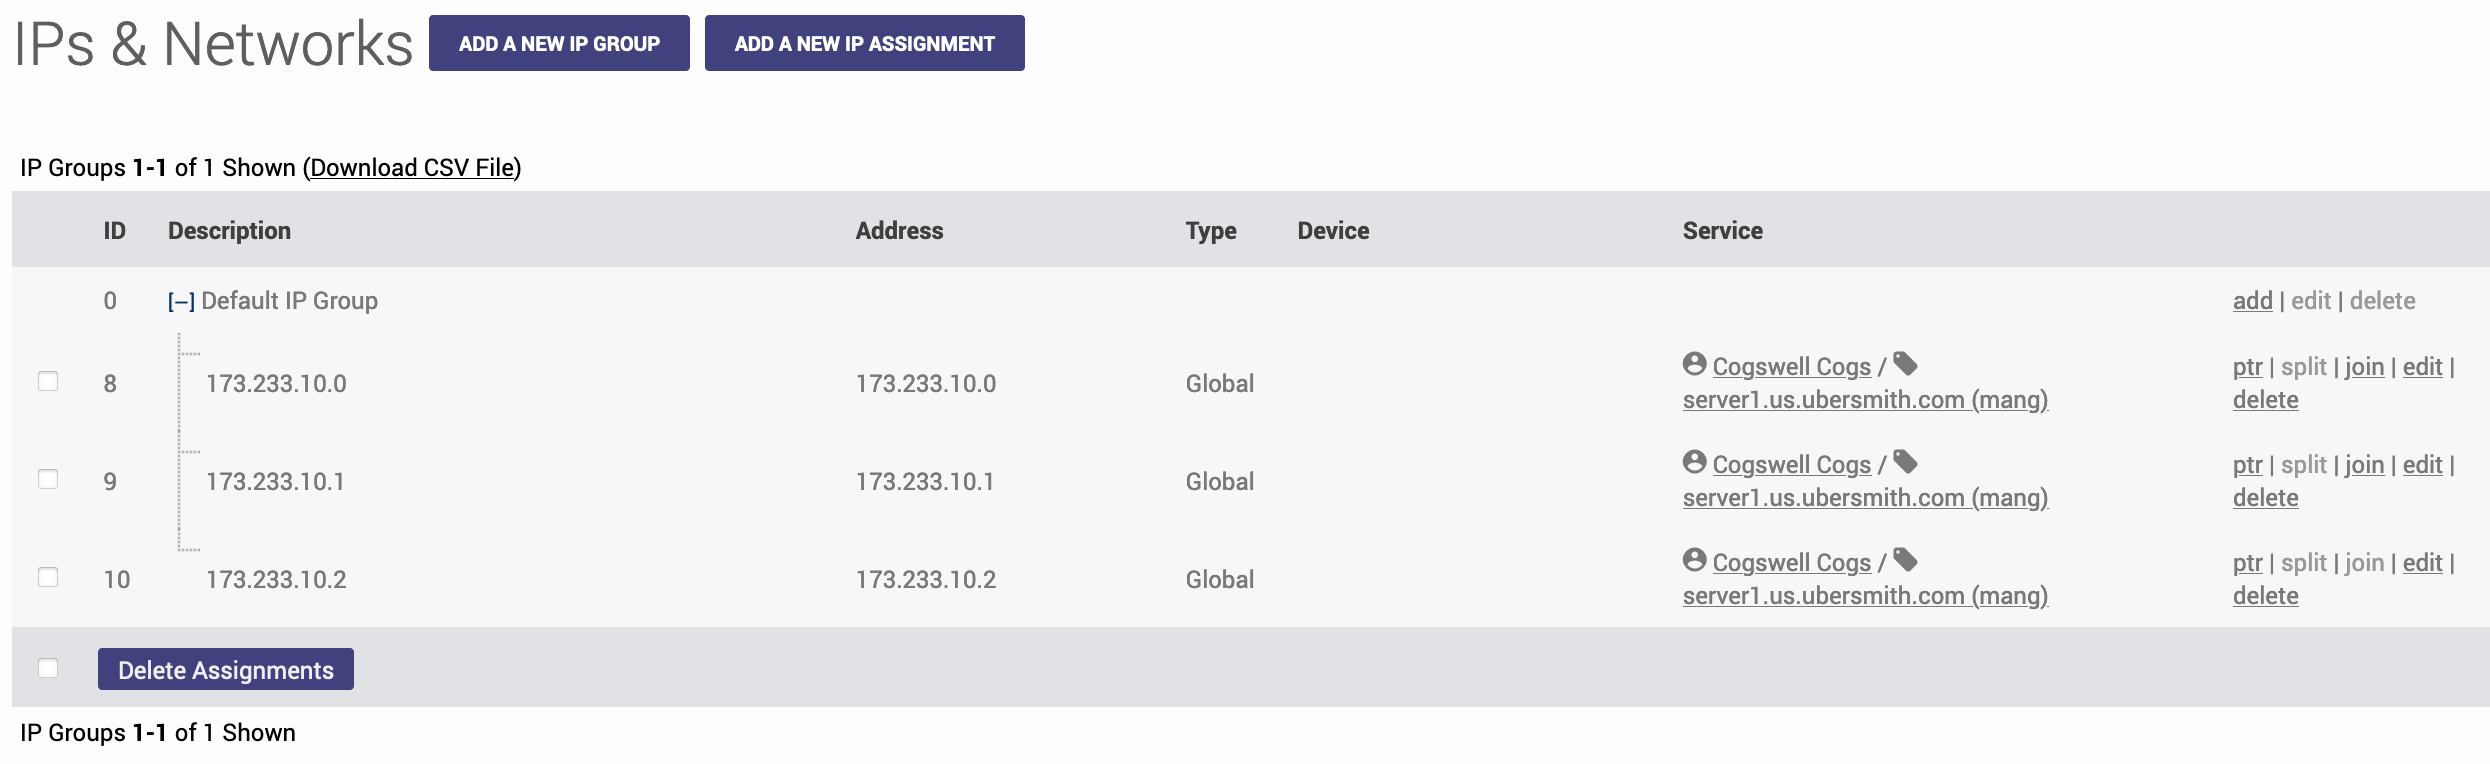Screen dimensions: 2490x764
Task: Click the IPs & Networks page heading
Action: pyautogui.click(x=213, y=44)
